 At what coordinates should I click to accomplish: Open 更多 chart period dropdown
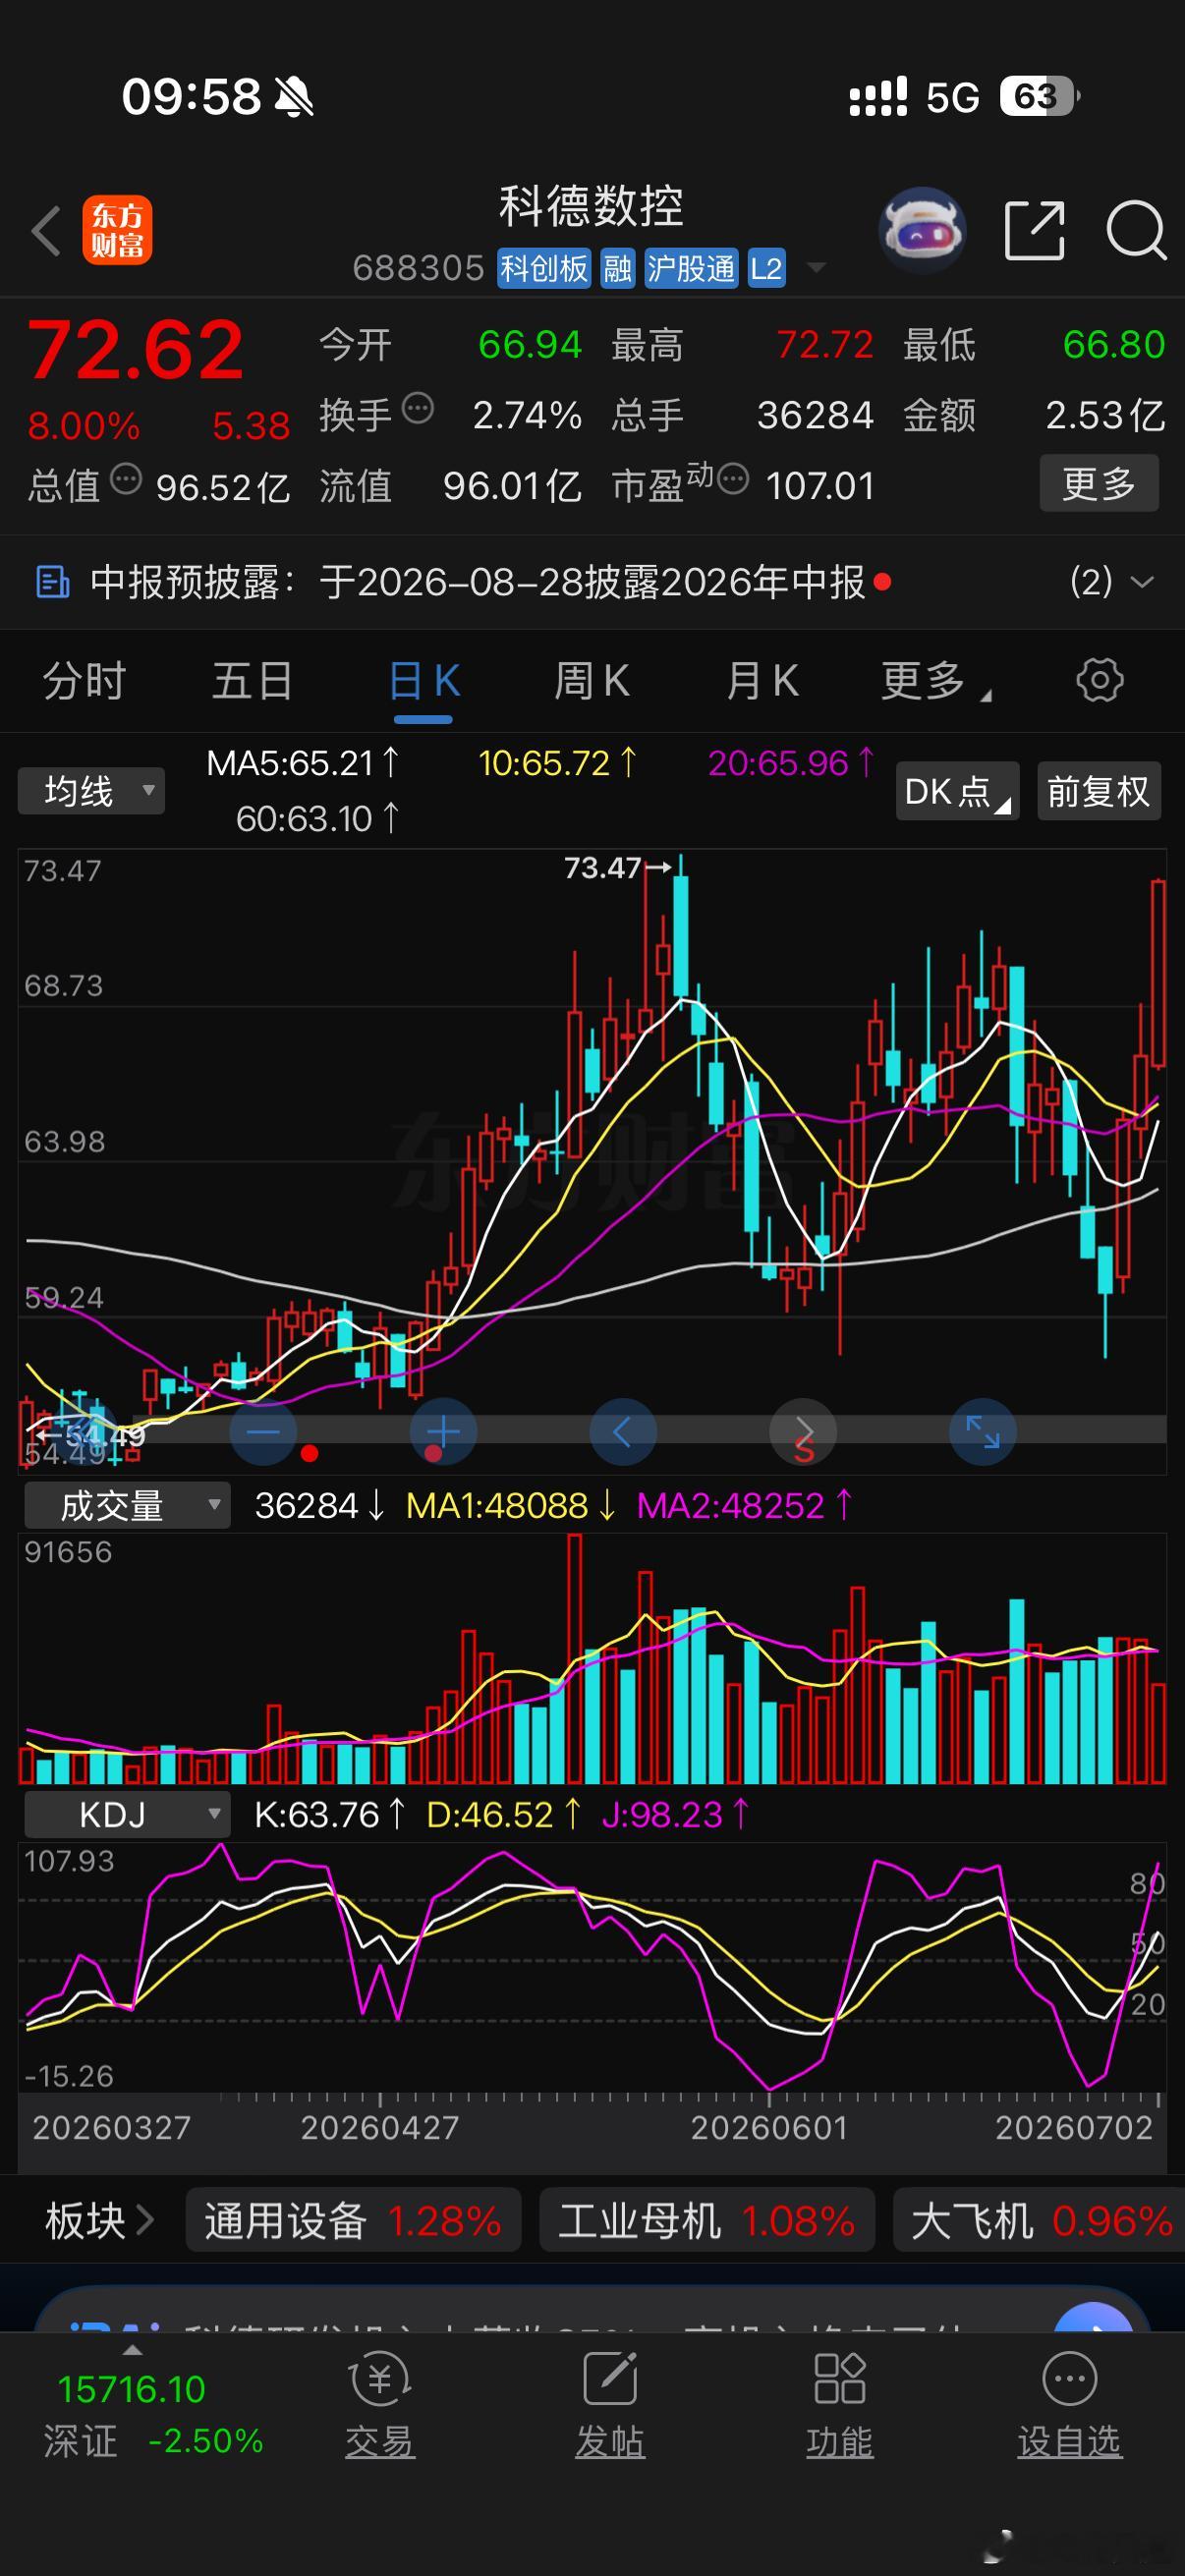point(935,682)
